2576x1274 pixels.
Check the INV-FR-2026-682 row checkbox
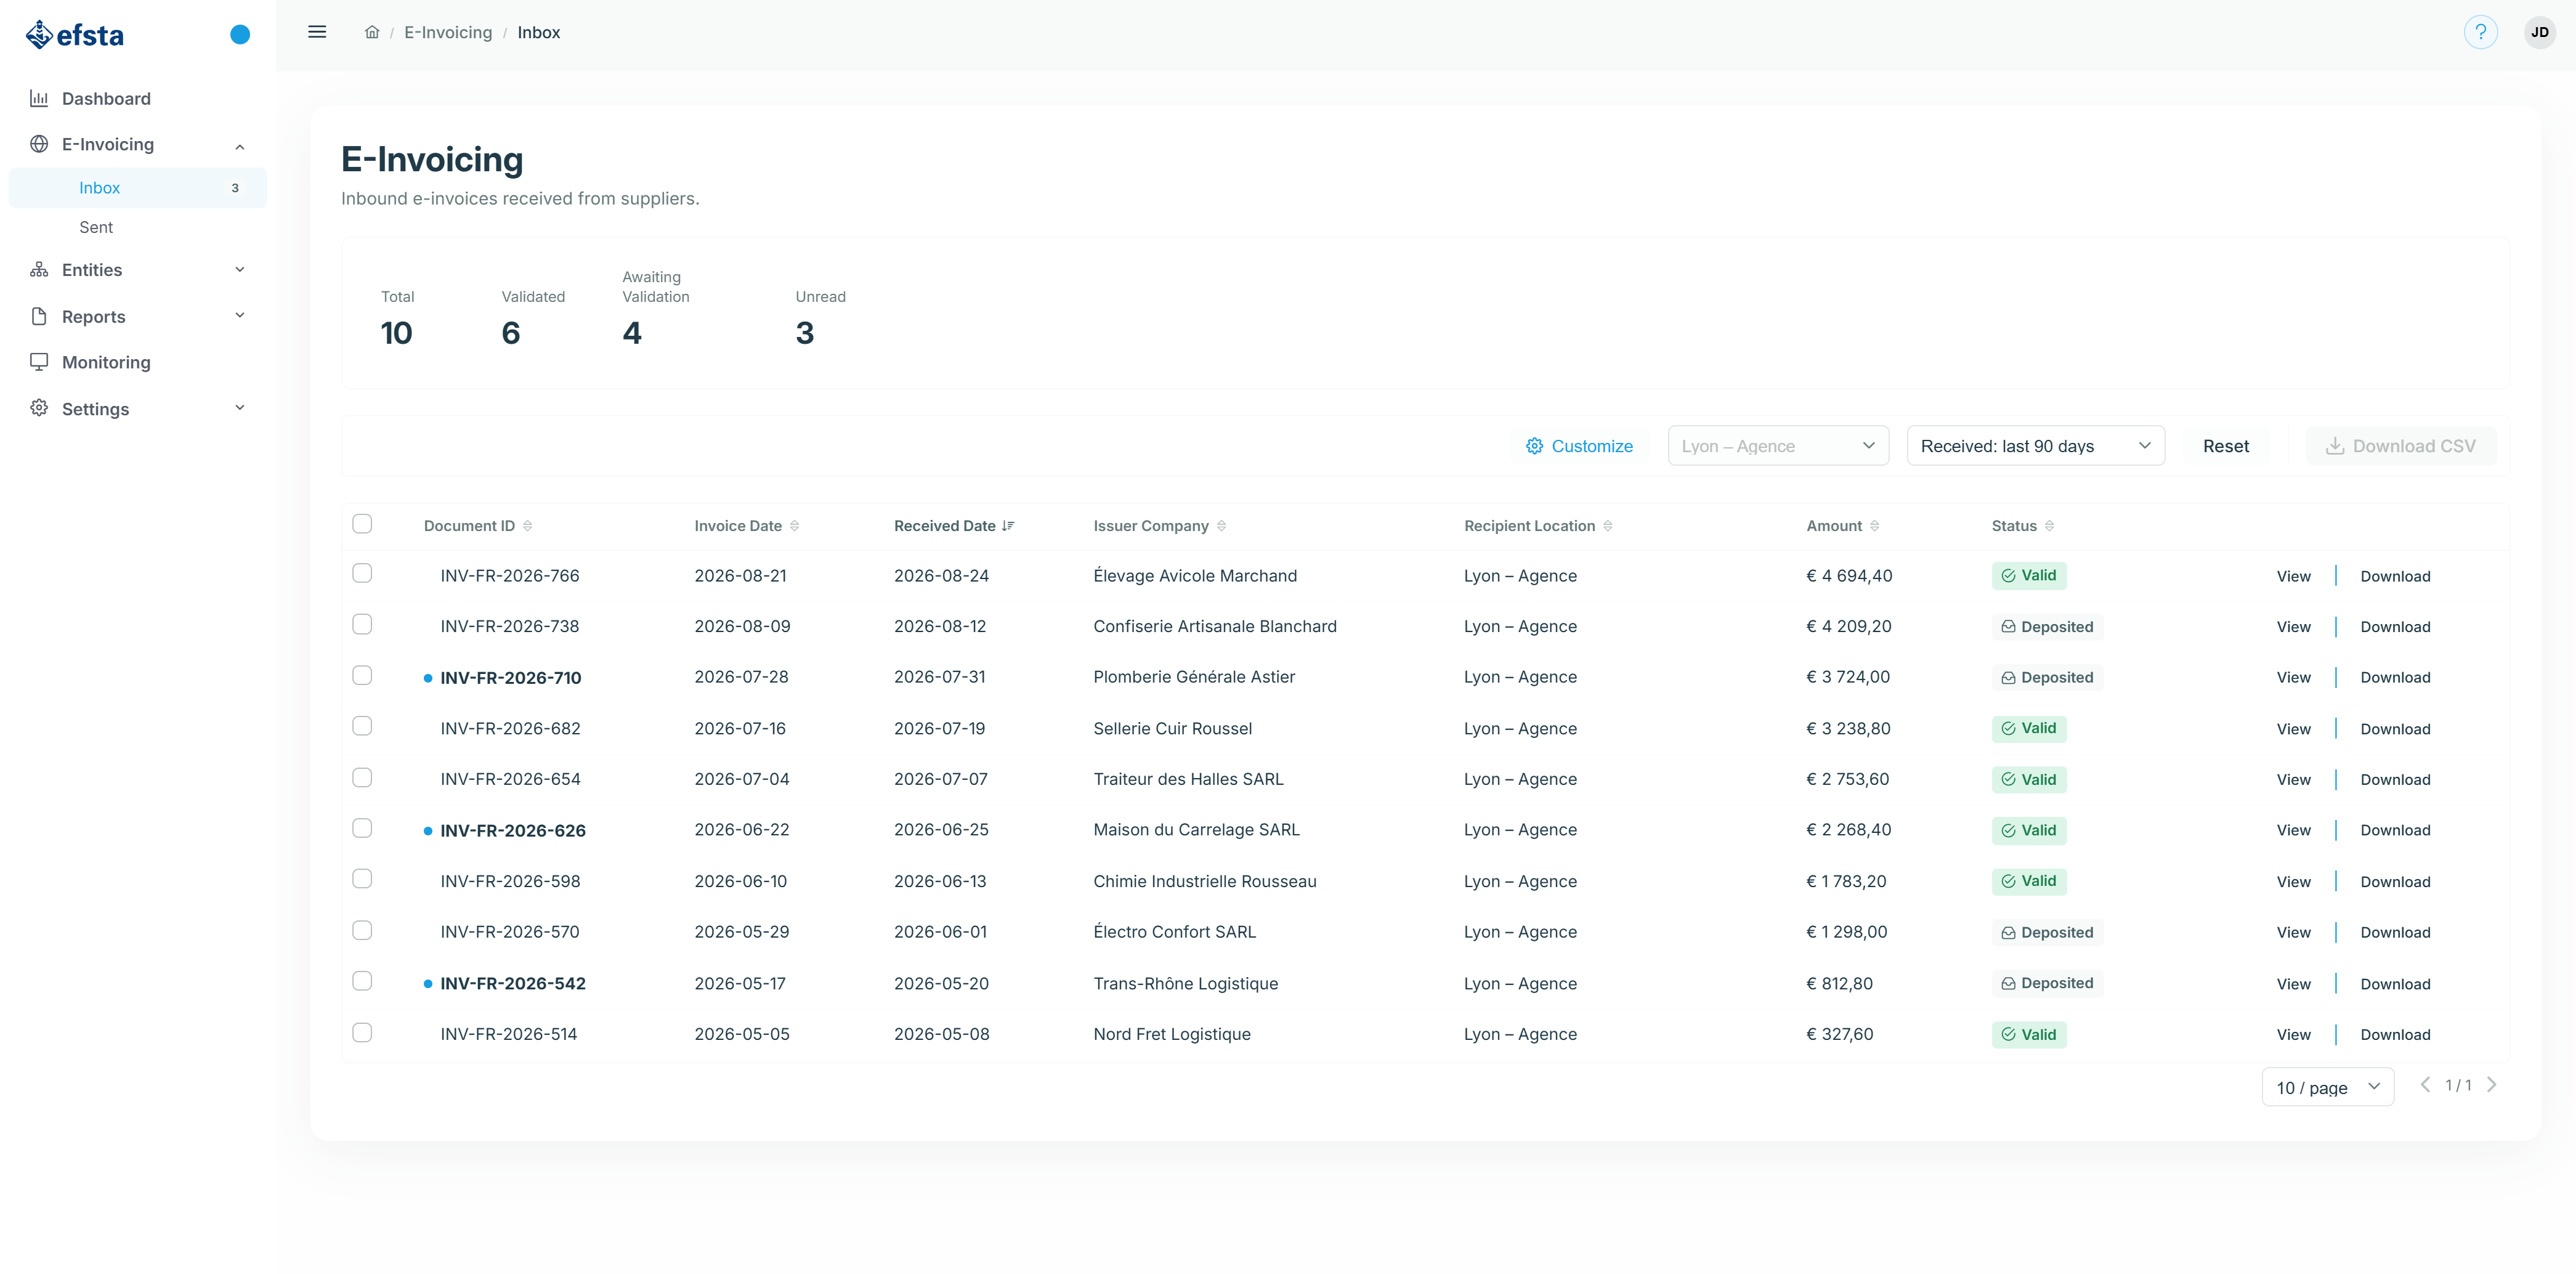click(362, 726)
